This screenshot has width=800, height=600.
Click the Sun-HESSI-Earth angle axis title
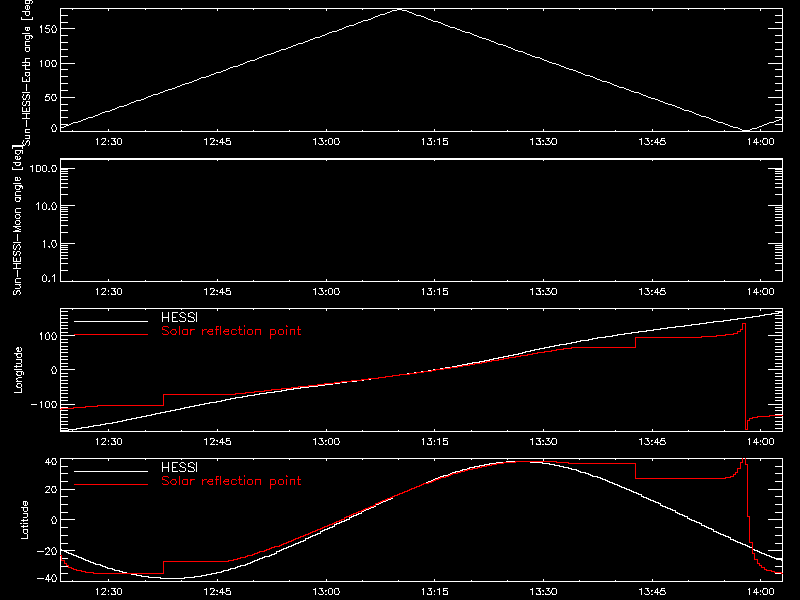coord(27,72)
